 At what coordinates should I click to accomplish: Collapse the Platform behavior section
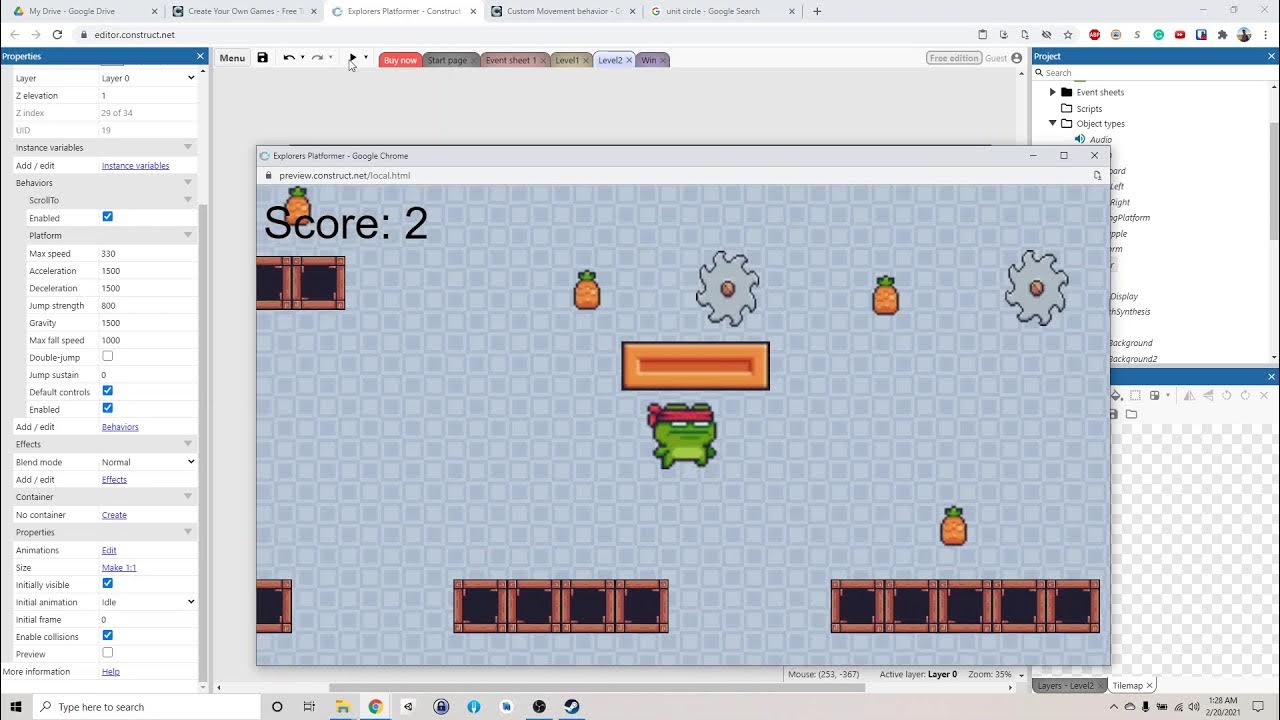(x=187, y=236)
